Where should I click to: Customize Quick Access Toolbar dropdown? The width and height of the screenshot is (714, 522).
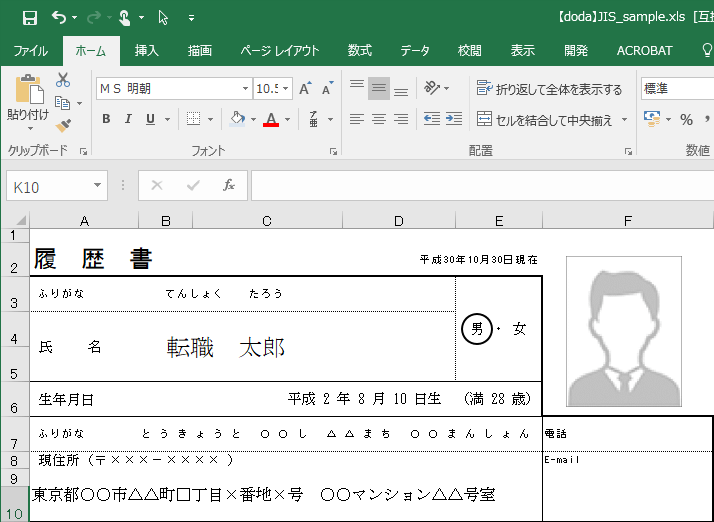(x=191, y=18)
